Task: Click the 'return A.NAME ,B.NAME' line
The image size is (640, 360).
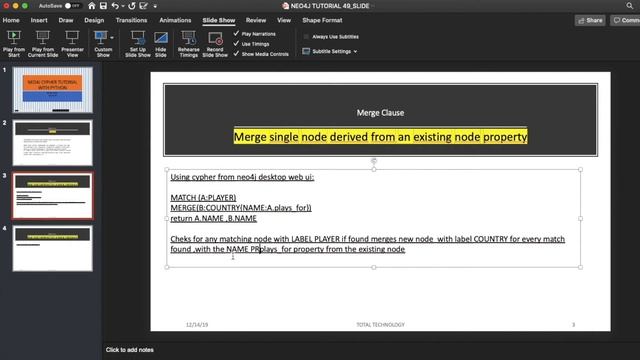Action: (213, 218)
